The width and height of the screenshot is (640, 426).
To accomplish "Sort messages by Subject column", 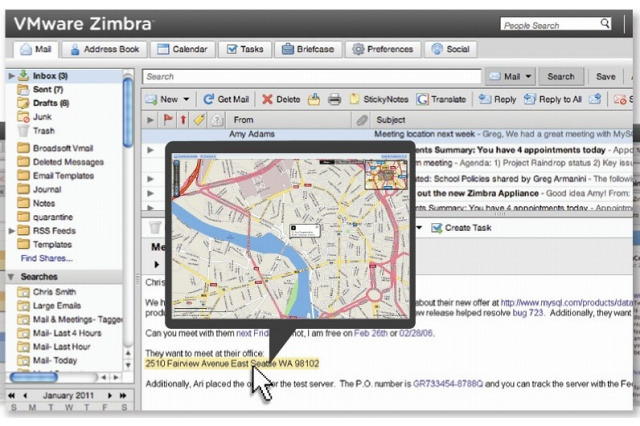I will click(x=391, y=120).
